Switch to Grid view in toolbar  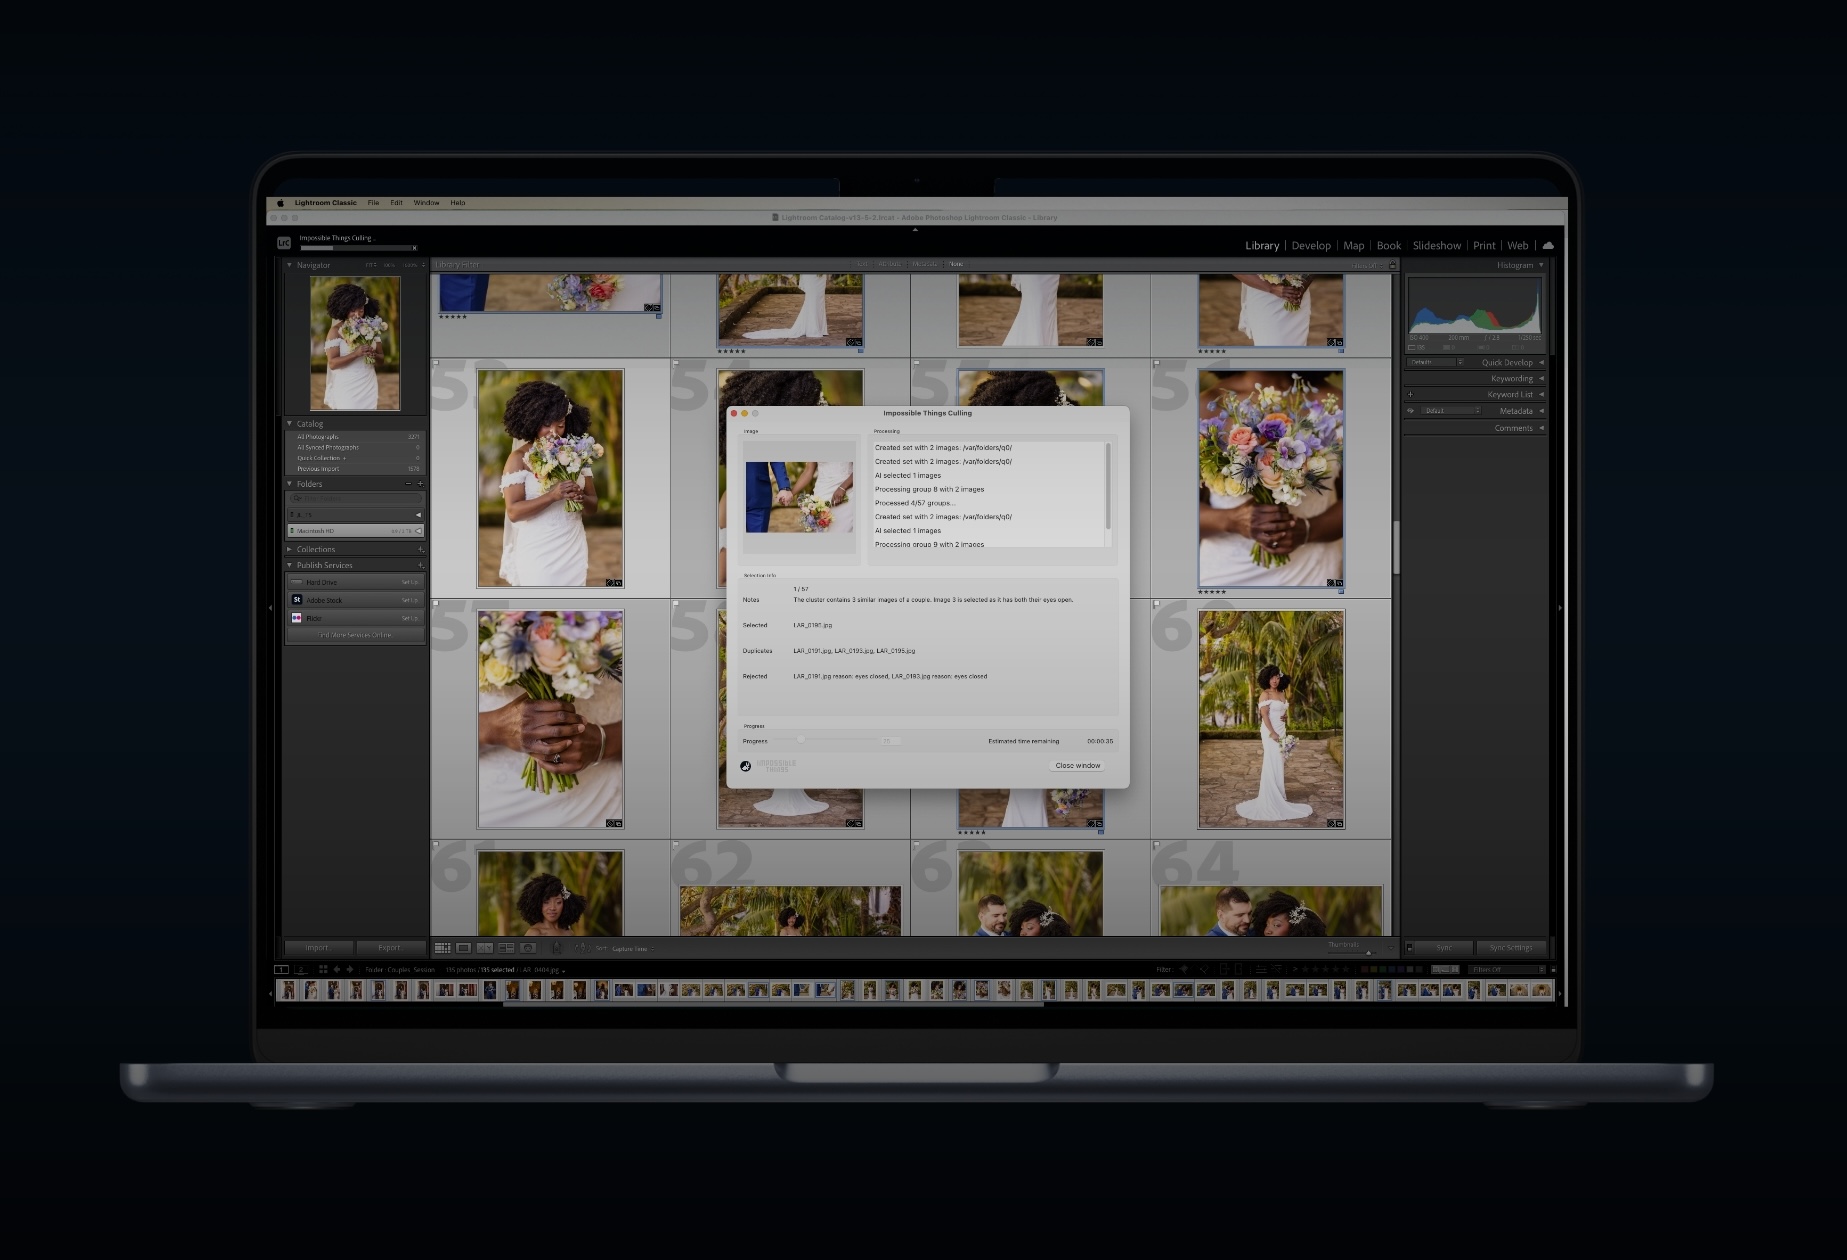pyautogui.click(x=442, y=948)
